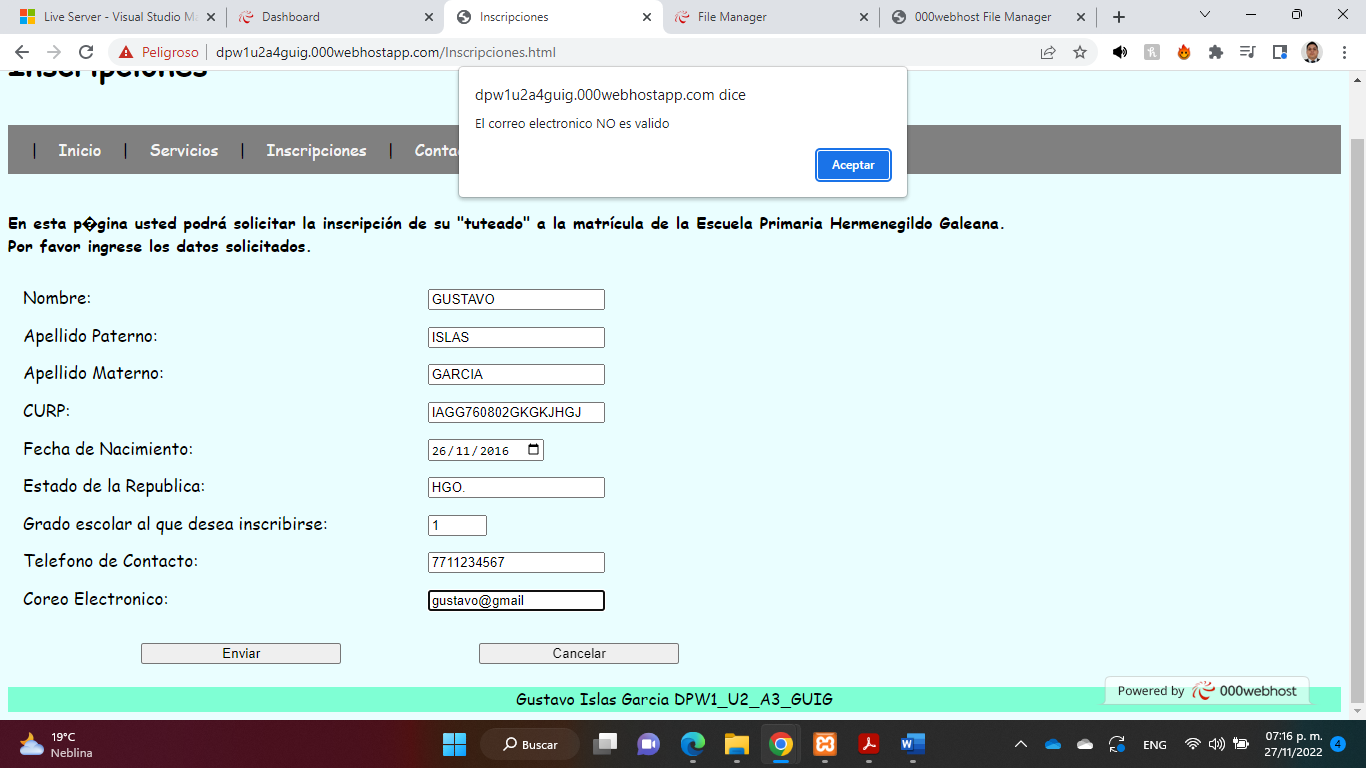Screen dimensions: 1366x768
Task: Click the forward navigation arrow
Action: (x=54, y=52)
